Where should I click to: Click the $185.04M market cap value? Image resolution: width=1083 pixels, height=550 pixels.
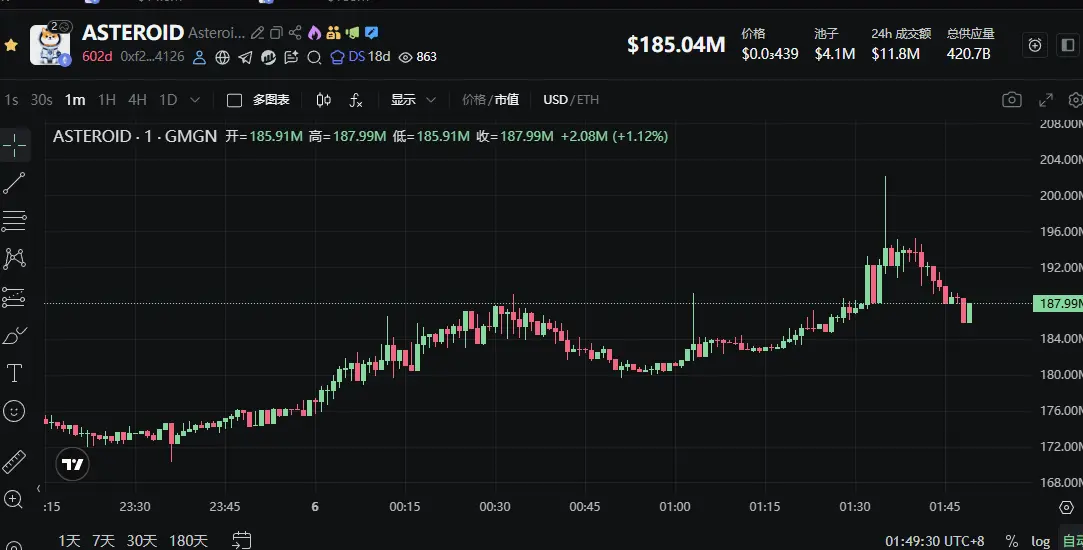click(x=676, y=45)
